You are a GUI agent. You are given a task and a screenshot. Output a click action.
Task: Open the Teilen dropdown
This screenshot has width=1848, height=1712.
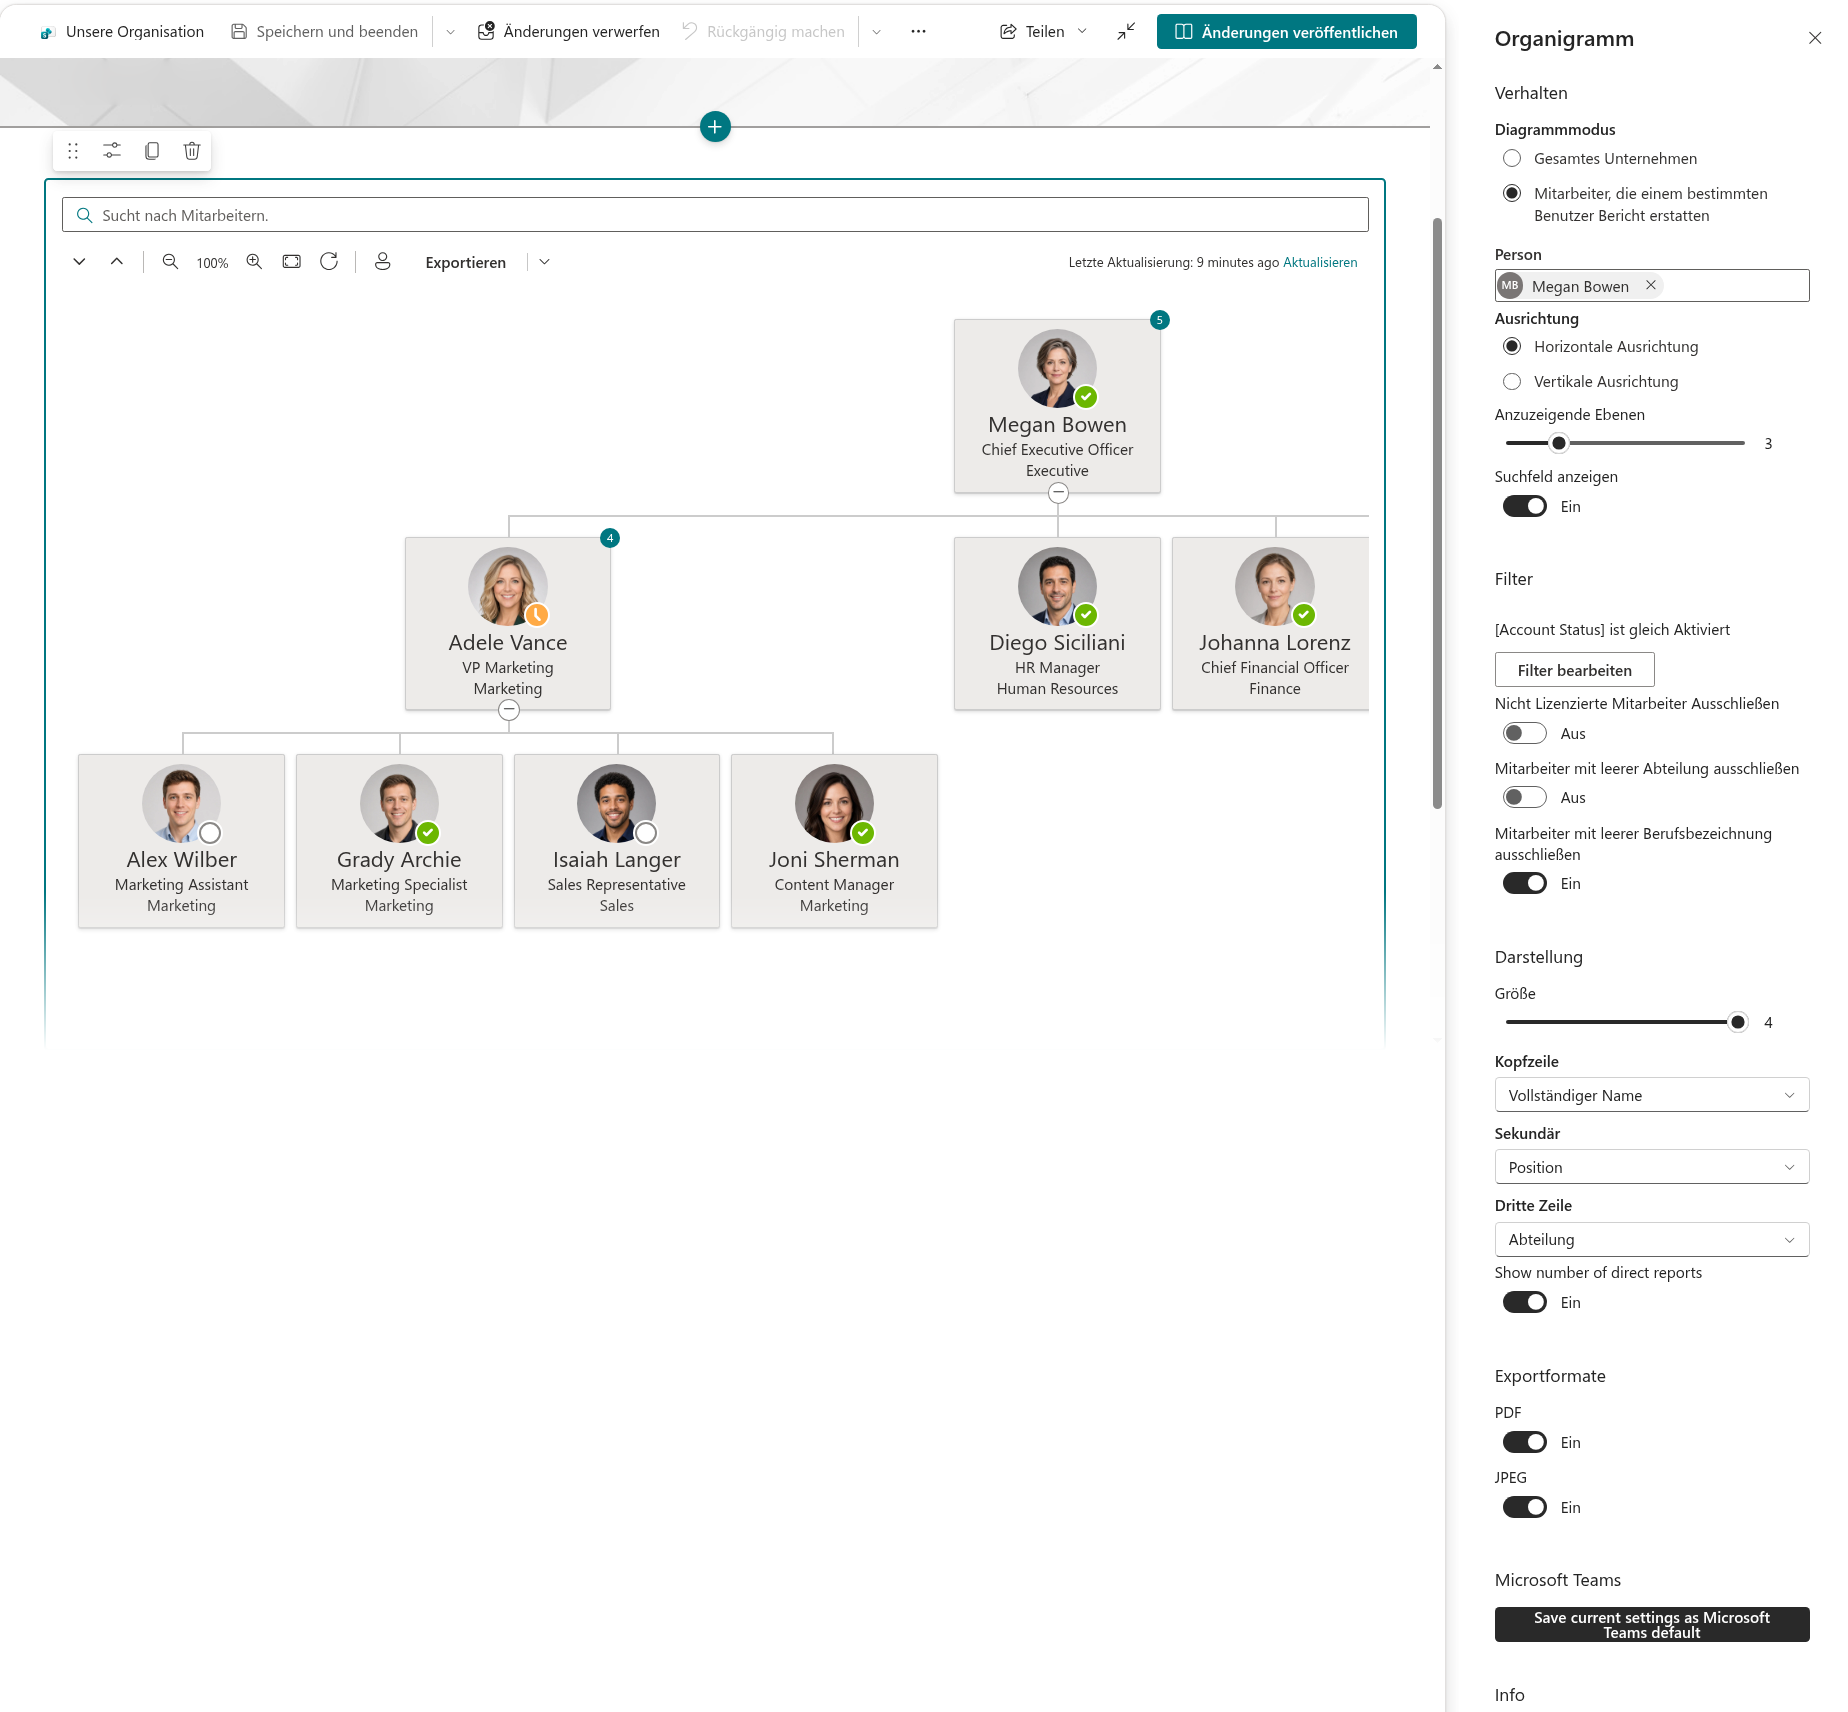click(1043, 32)
